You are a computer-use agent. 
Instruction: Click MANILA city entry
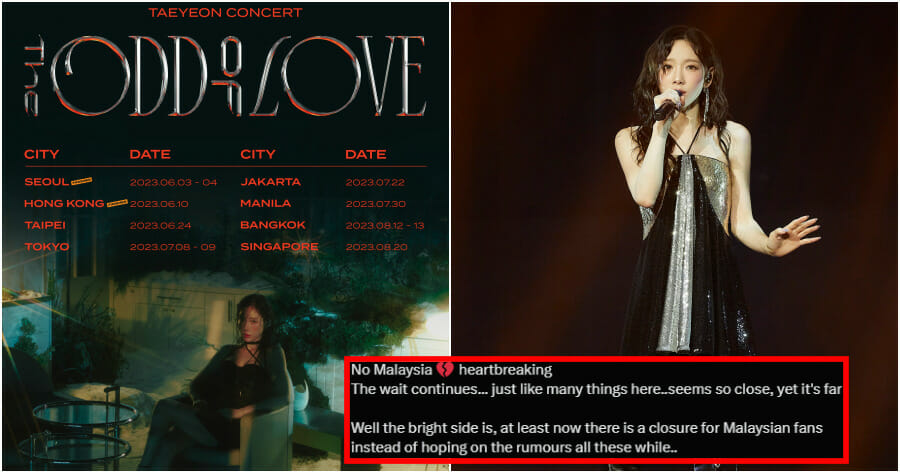(265, 204)
